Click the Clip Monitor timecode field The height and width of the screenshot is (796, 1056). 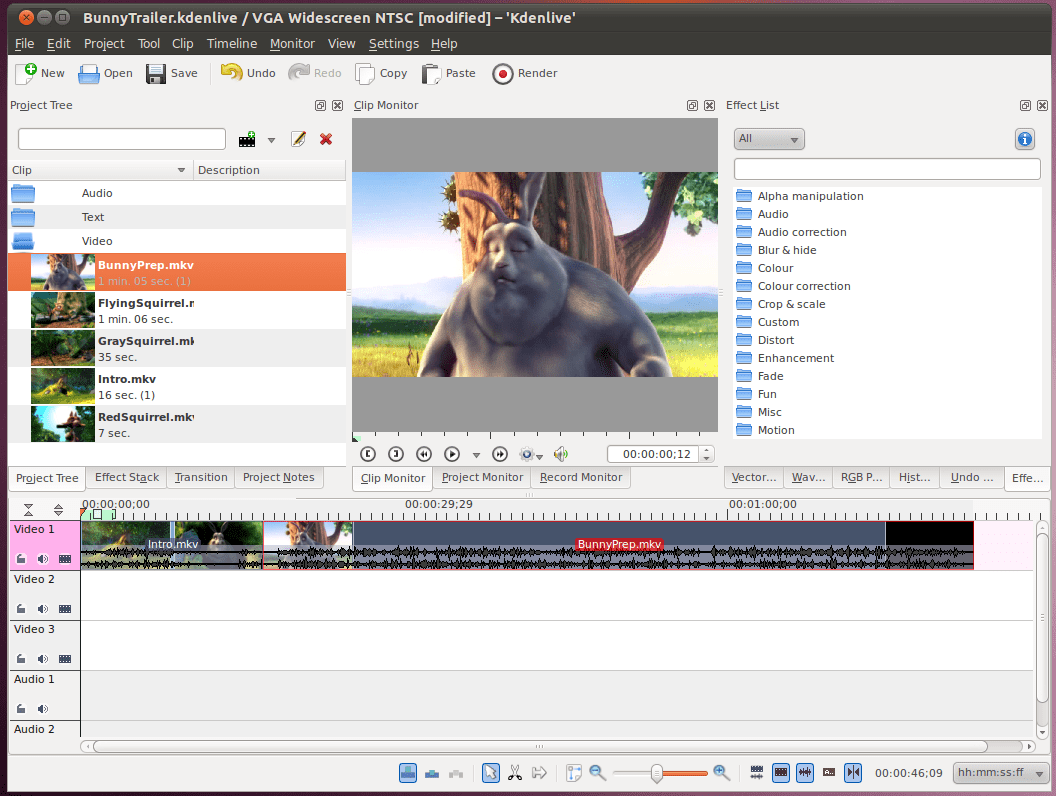[653, 454]
